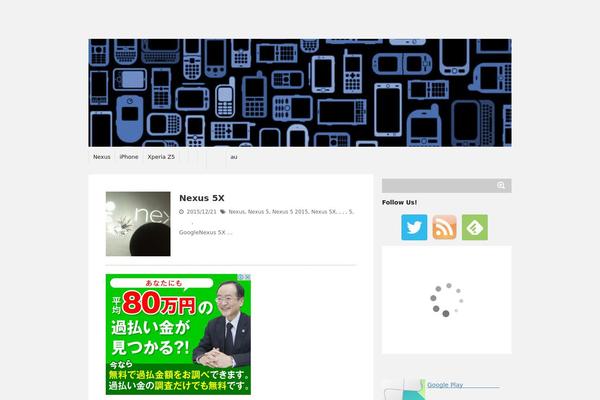Close the ad with its X icon
Image resolution: width=600 pixels, height=400 pixels.
click(x=248, y=276)
